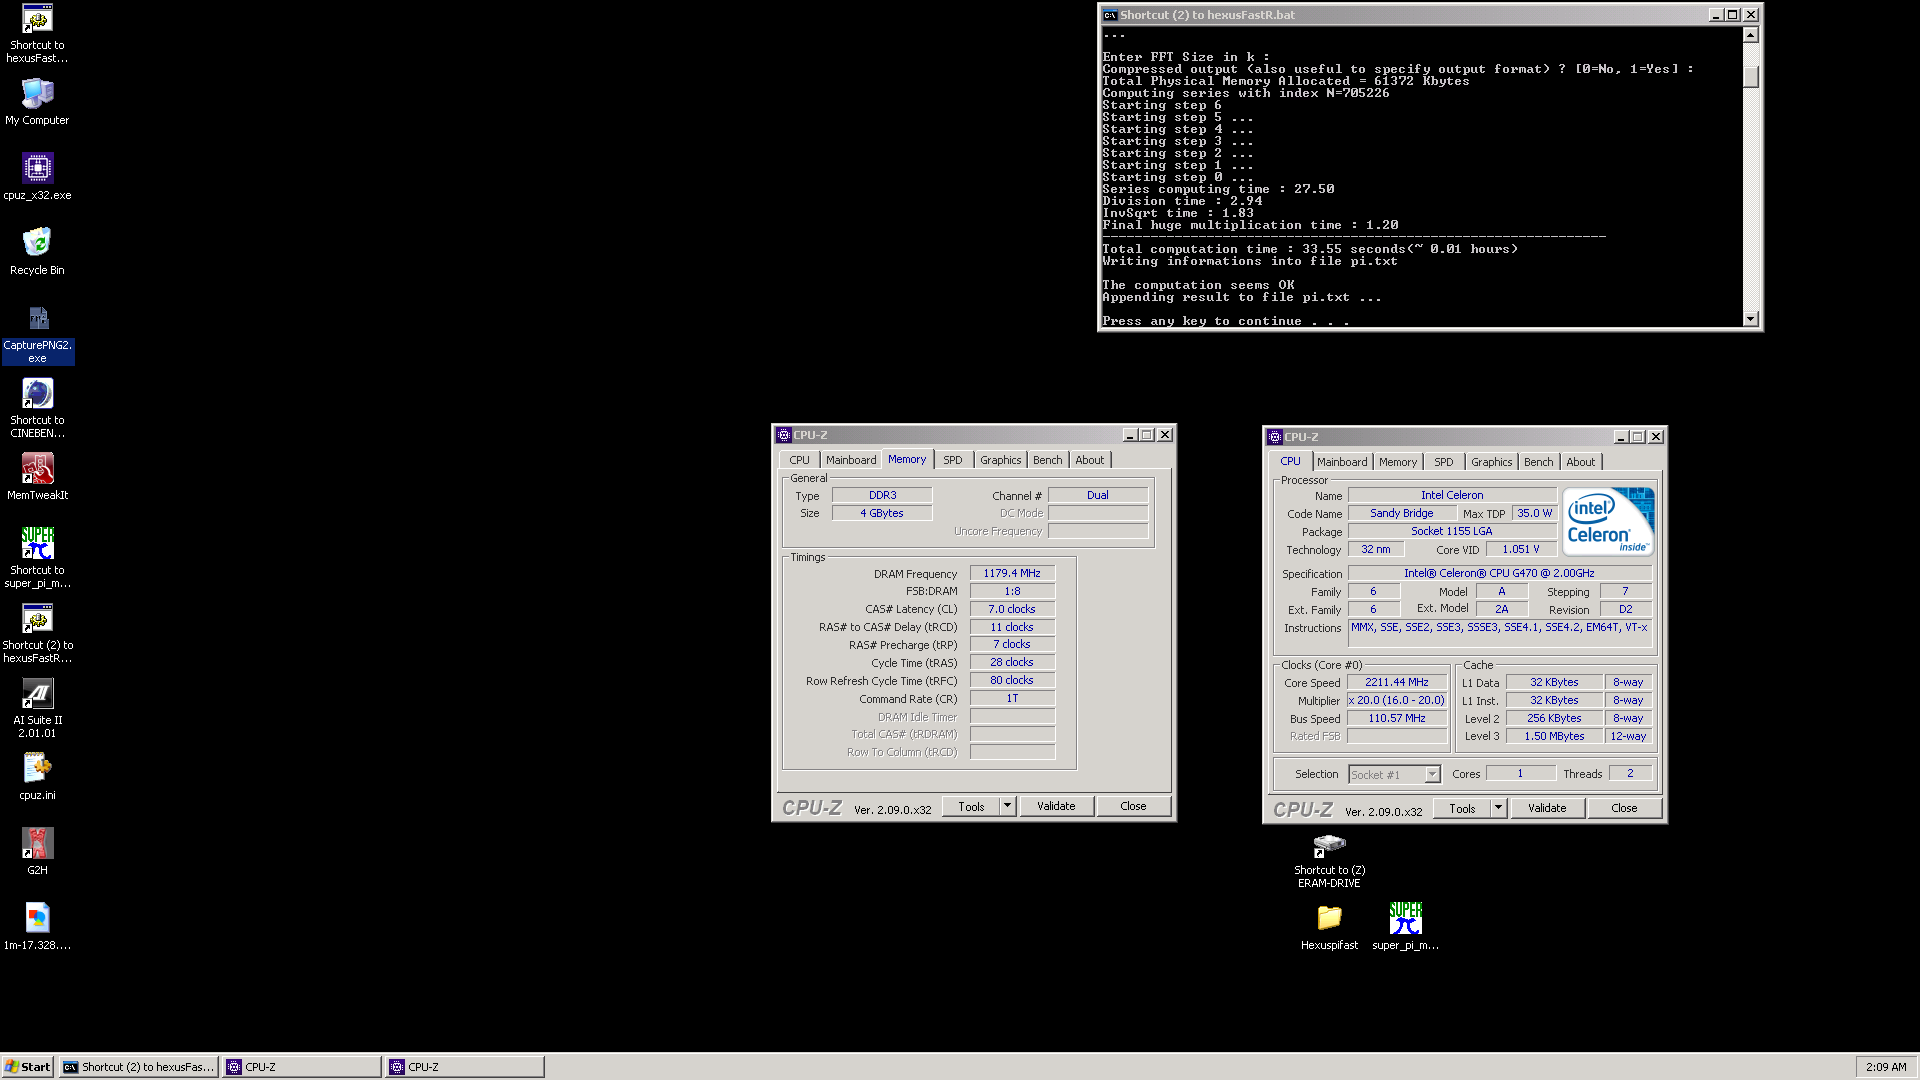Click Tools button in the CPU-Z Memory-tab window
Image resolution: width=1920 pixels, height=1080 pixels.
pos(971,806)
